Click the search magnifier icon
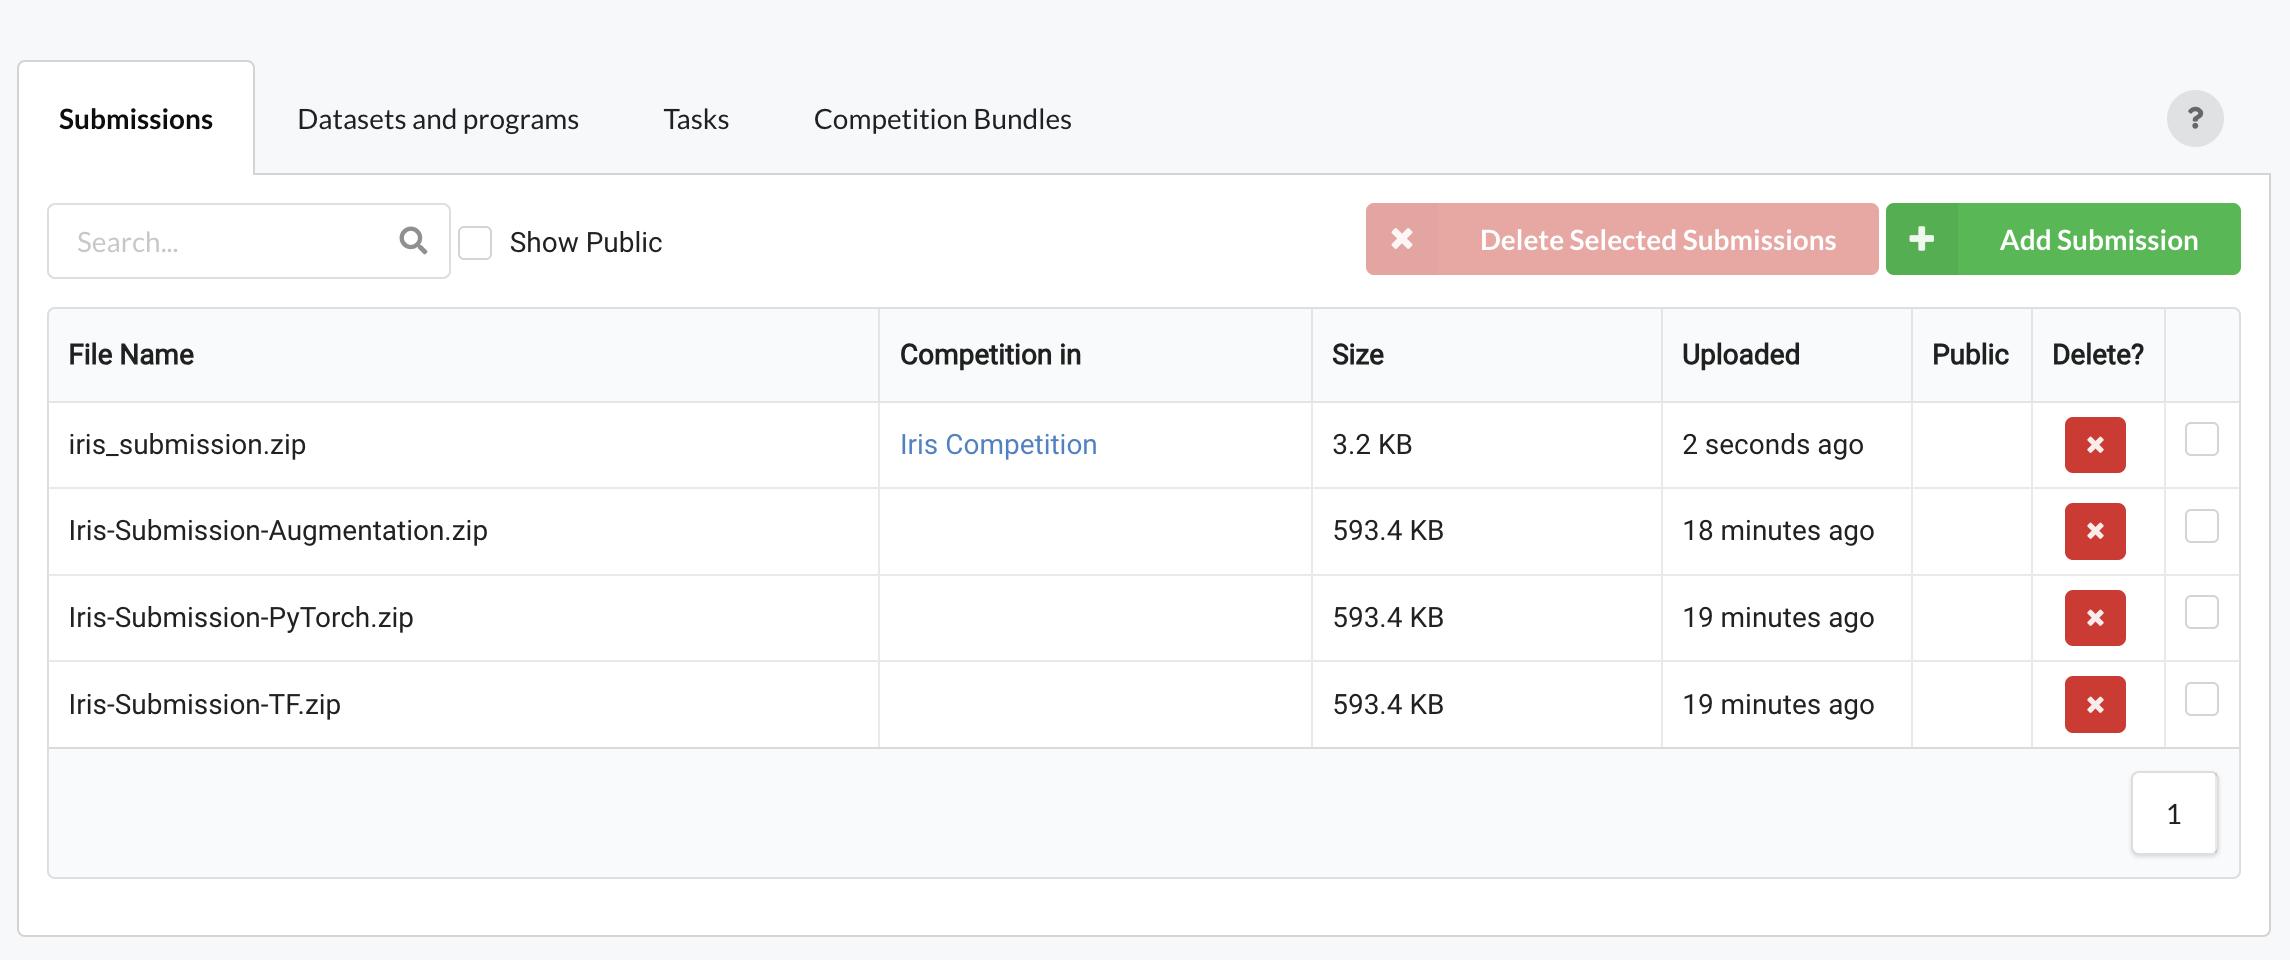The width and height of the screenshot is (2290, 960). click(413, 241)
